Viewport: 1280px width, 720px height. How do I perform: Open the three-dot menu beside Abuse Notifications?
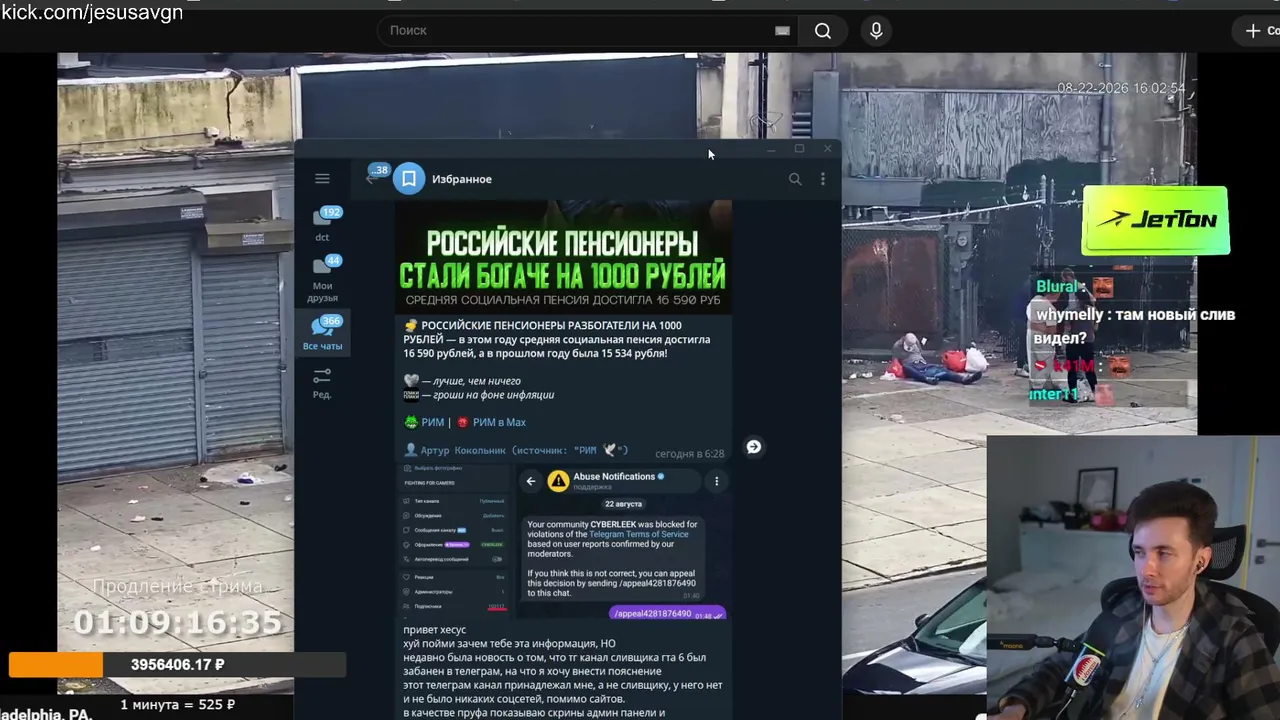pyautogui.click(x=716, y=481)
